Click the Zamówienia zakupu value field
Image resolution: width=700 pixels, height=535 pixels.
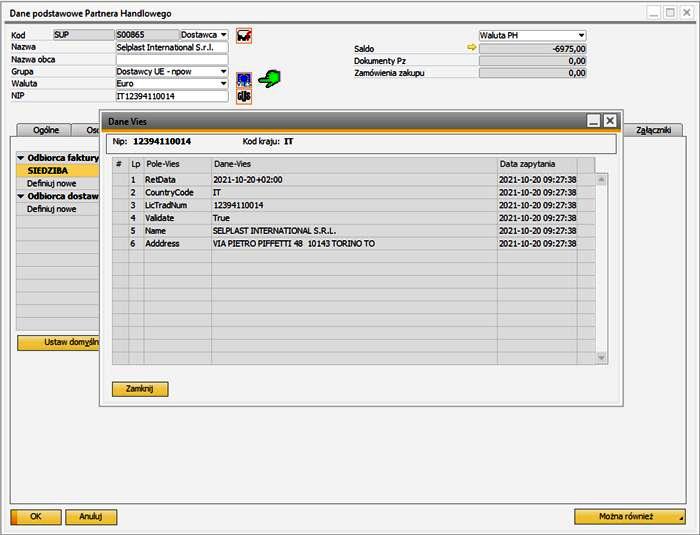[x=533, y=73]
